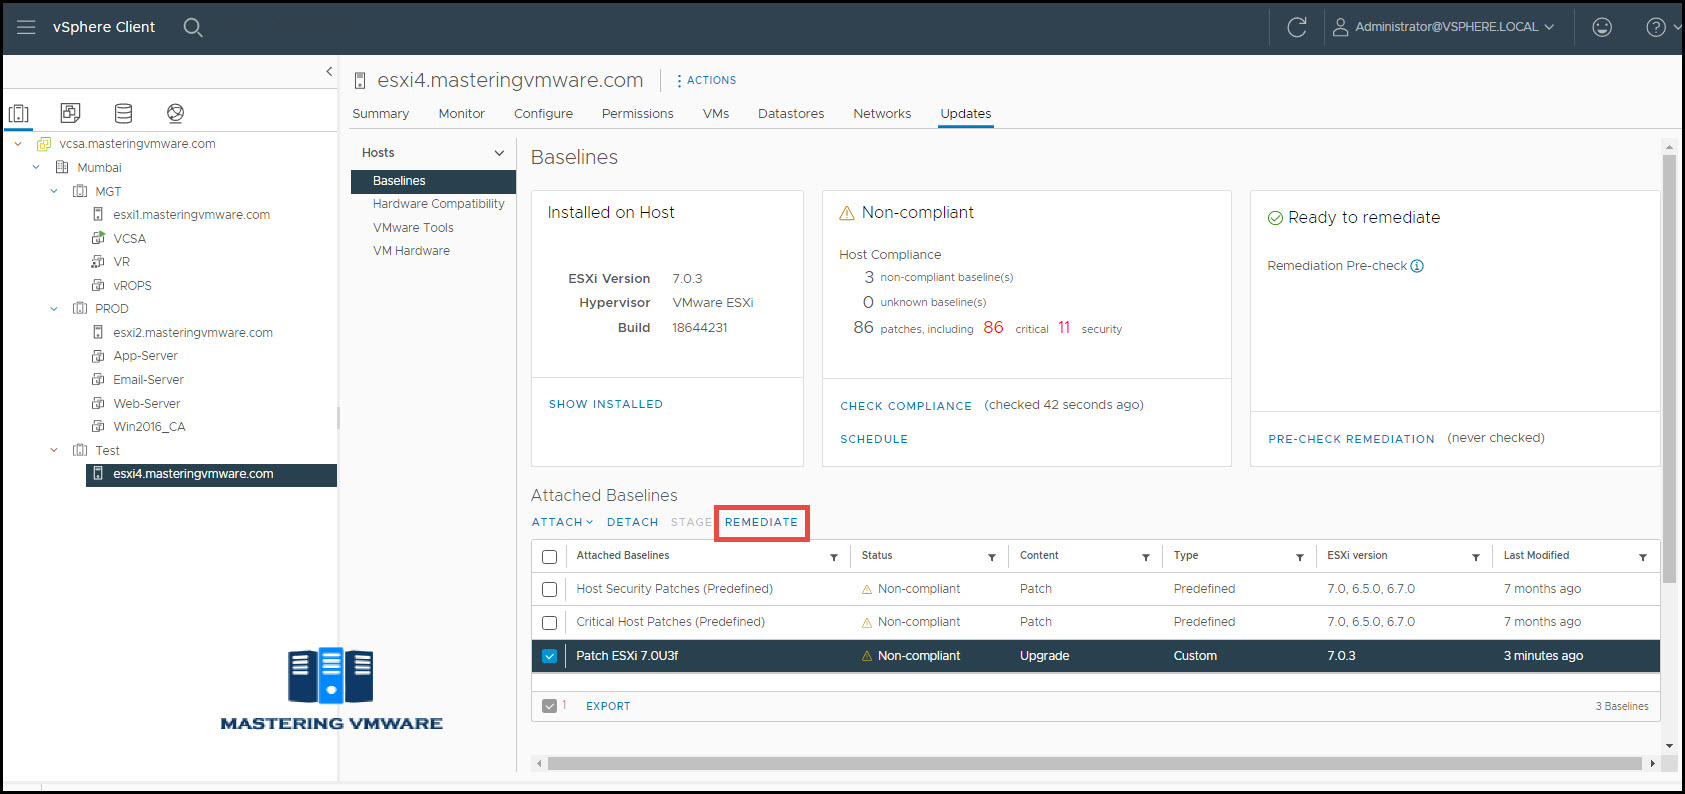Click the esxi4 host icon in title

coord(360,81)
